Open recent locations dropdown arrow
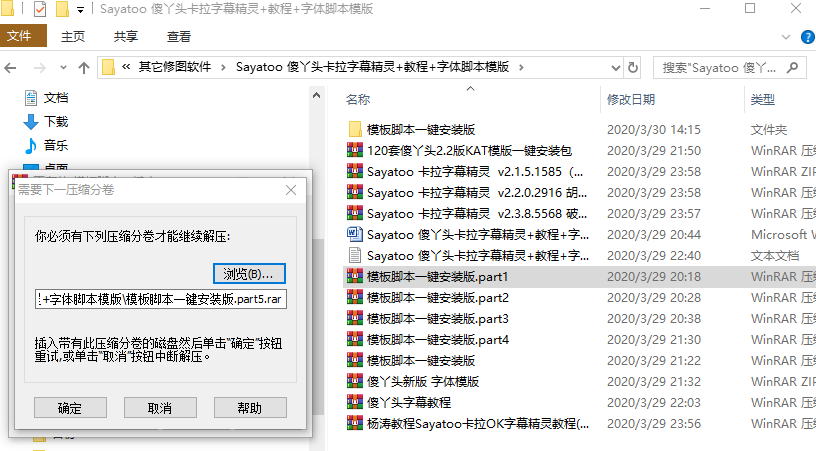The height and width of the screenshot is (451, 816). [63, 68]
